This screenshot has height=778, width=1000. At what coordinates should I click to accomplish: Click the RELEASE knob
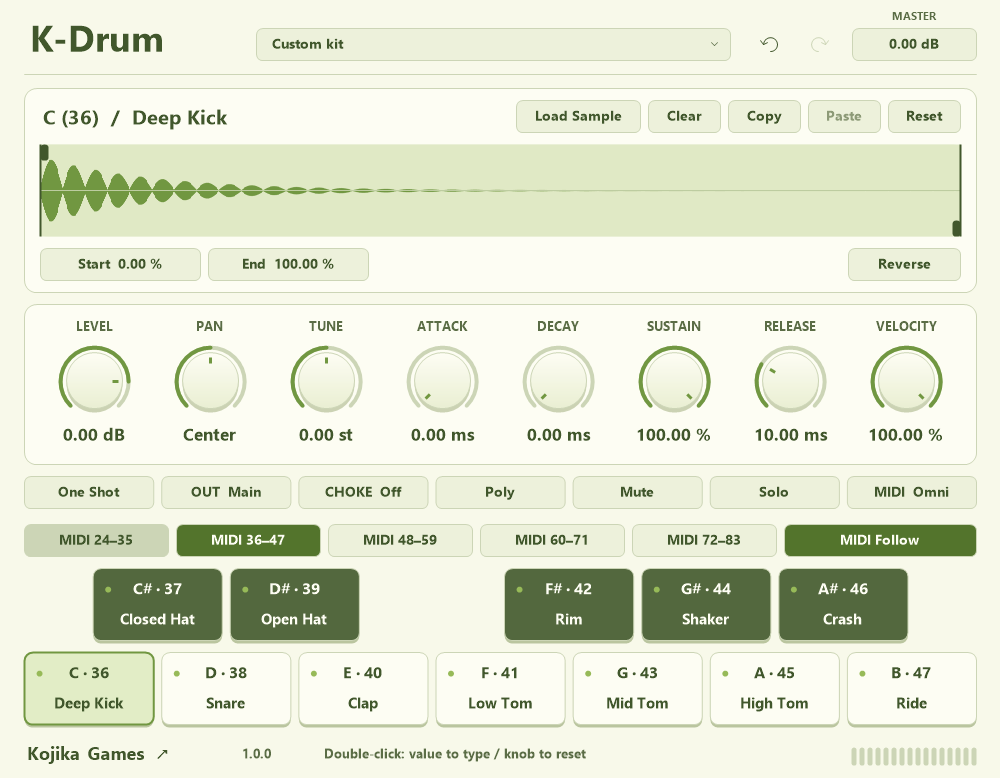pos(791,381)
